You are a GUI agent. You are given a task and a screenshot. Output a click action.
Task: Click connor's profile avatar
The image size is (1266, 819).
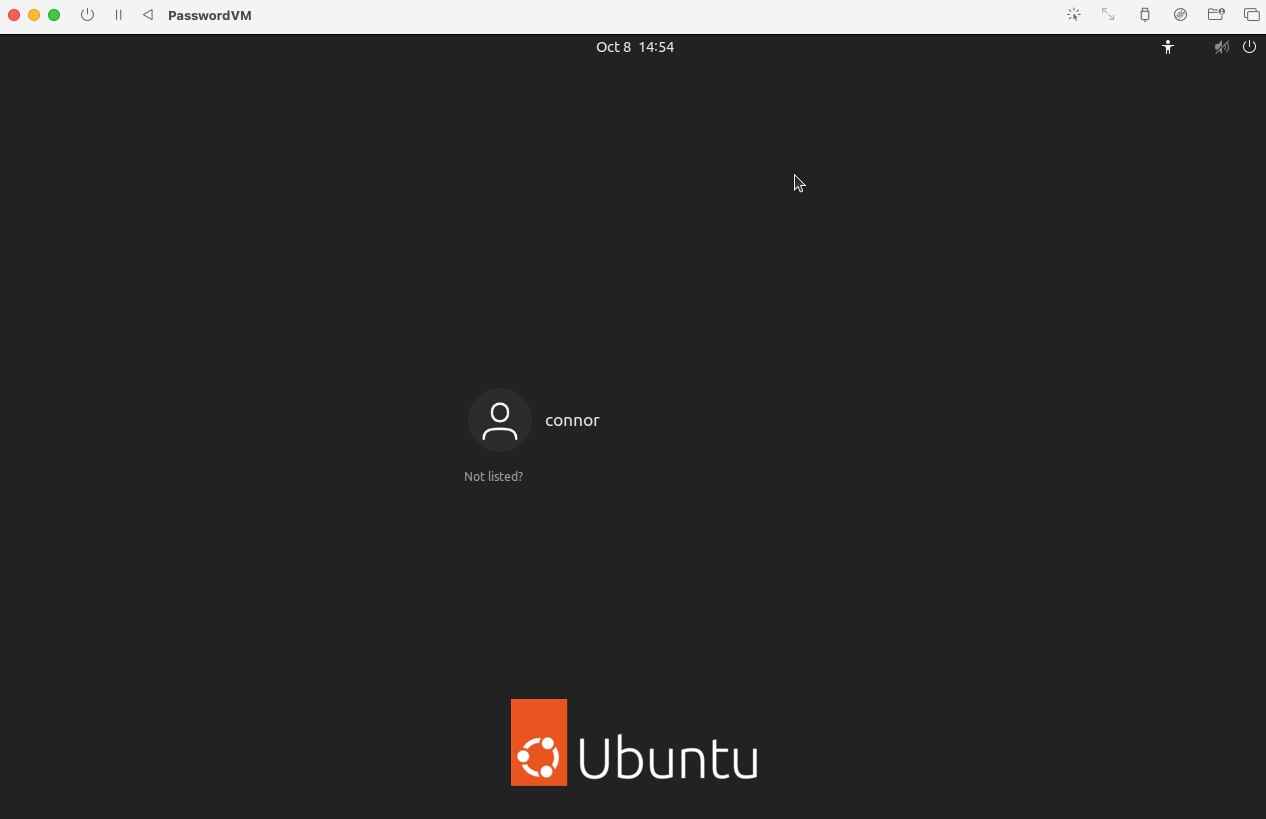click(x=500, y=420)
